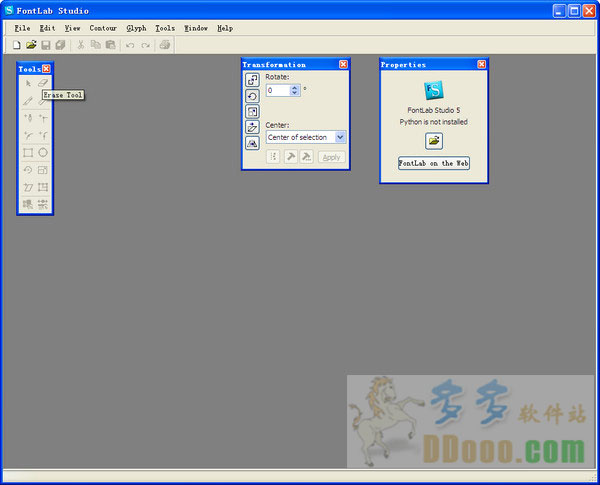Click the Undo arrow icon

point(130,45)
